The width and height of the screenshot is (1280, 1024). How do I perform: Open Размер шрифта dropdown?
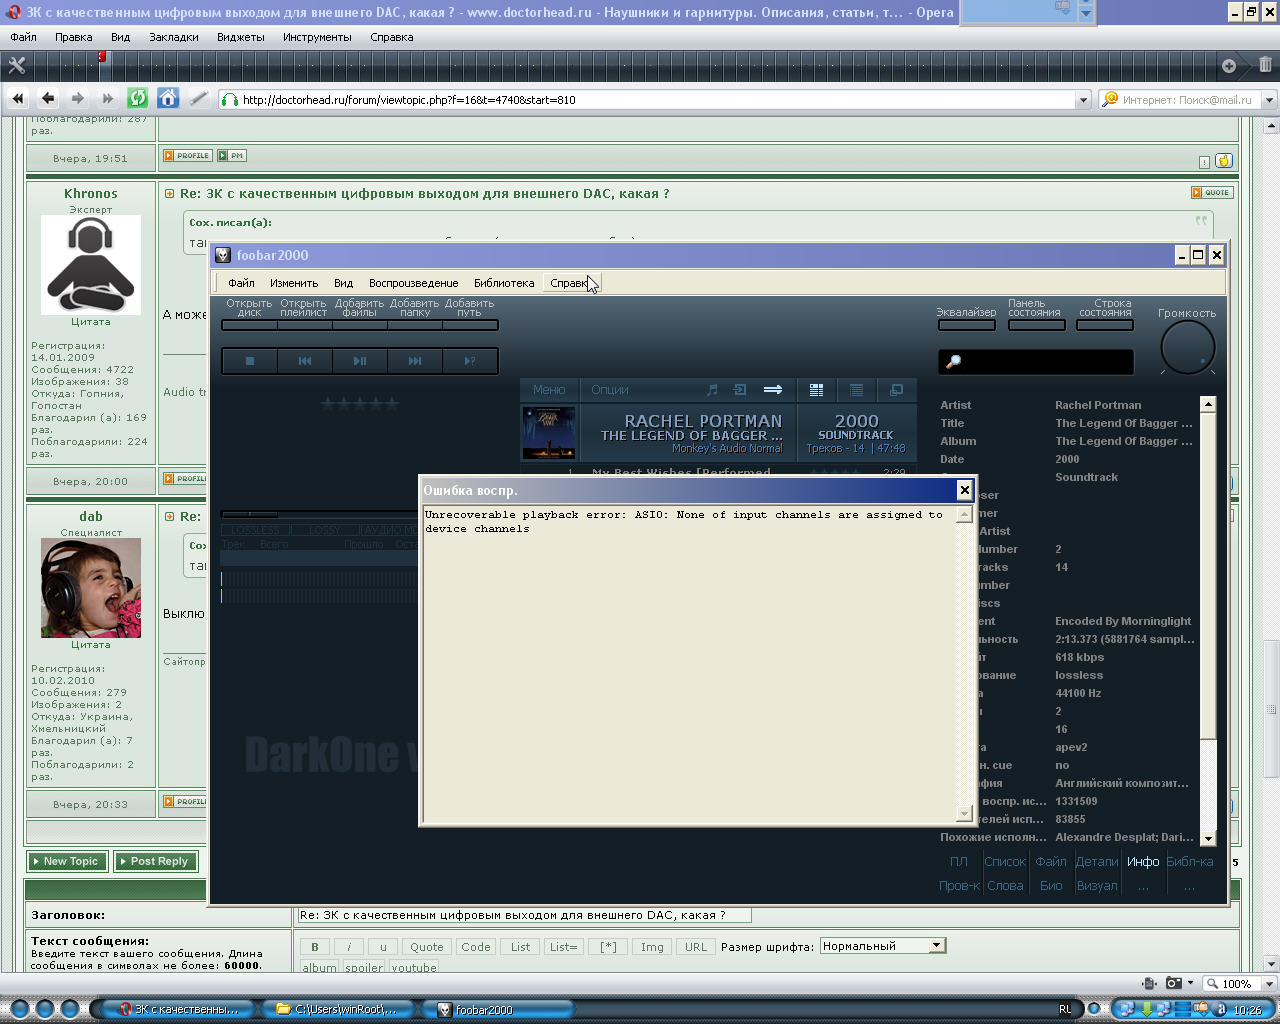(882, 946)
